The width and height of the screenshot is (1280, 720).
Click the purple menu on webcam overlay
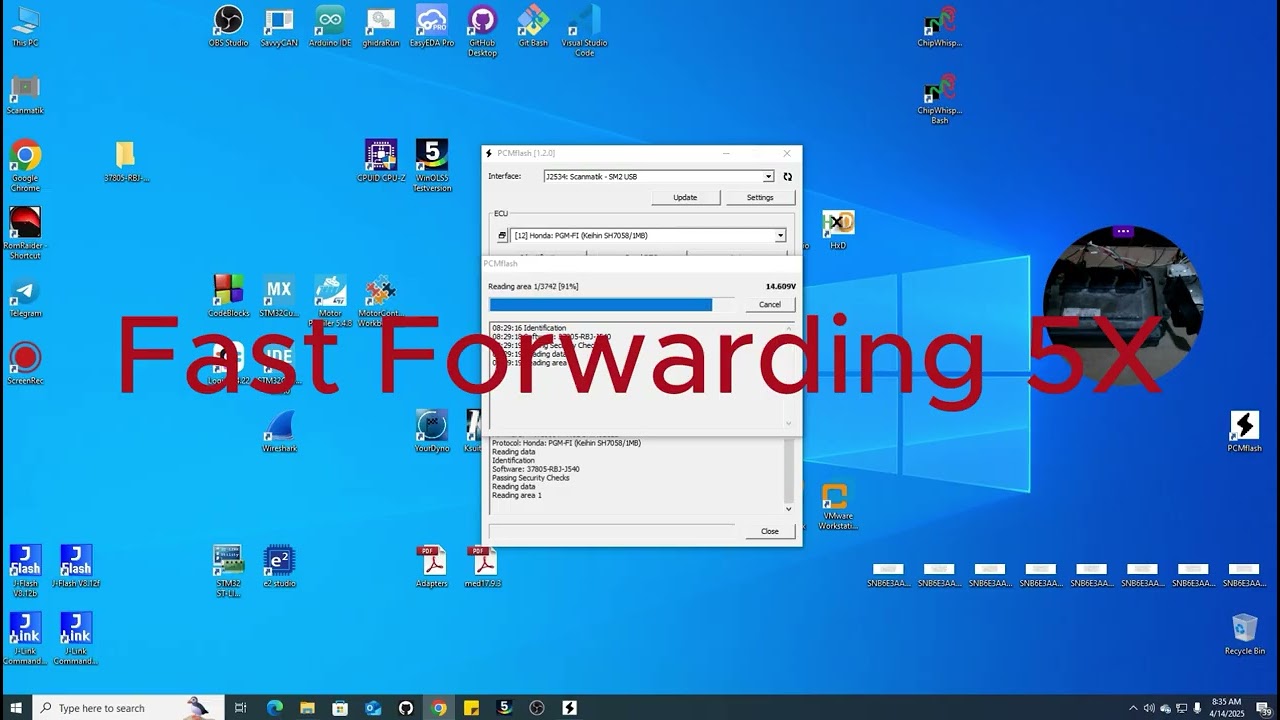pos(1122,232)
